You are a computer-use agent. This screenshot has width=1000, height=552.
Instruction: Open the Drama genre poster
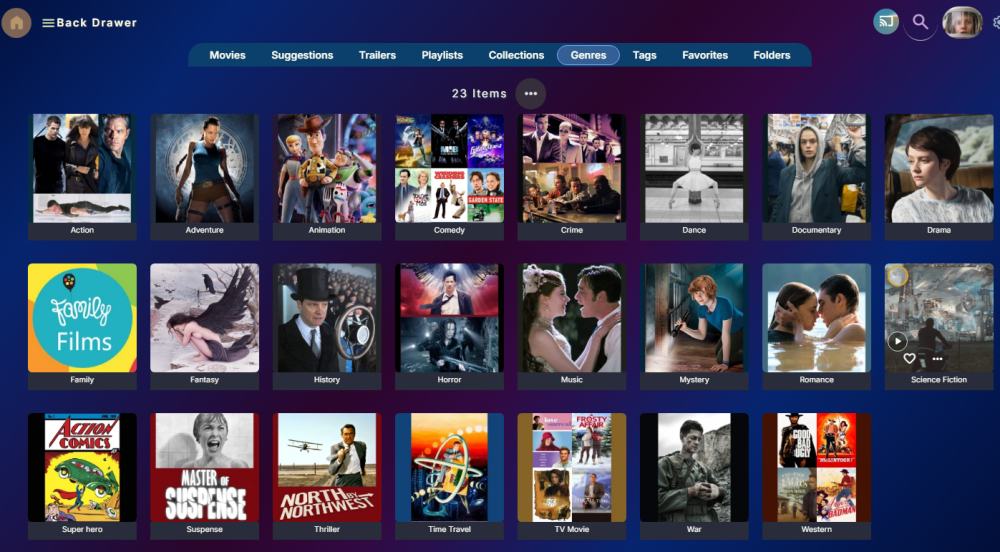[x=939, y=168]
